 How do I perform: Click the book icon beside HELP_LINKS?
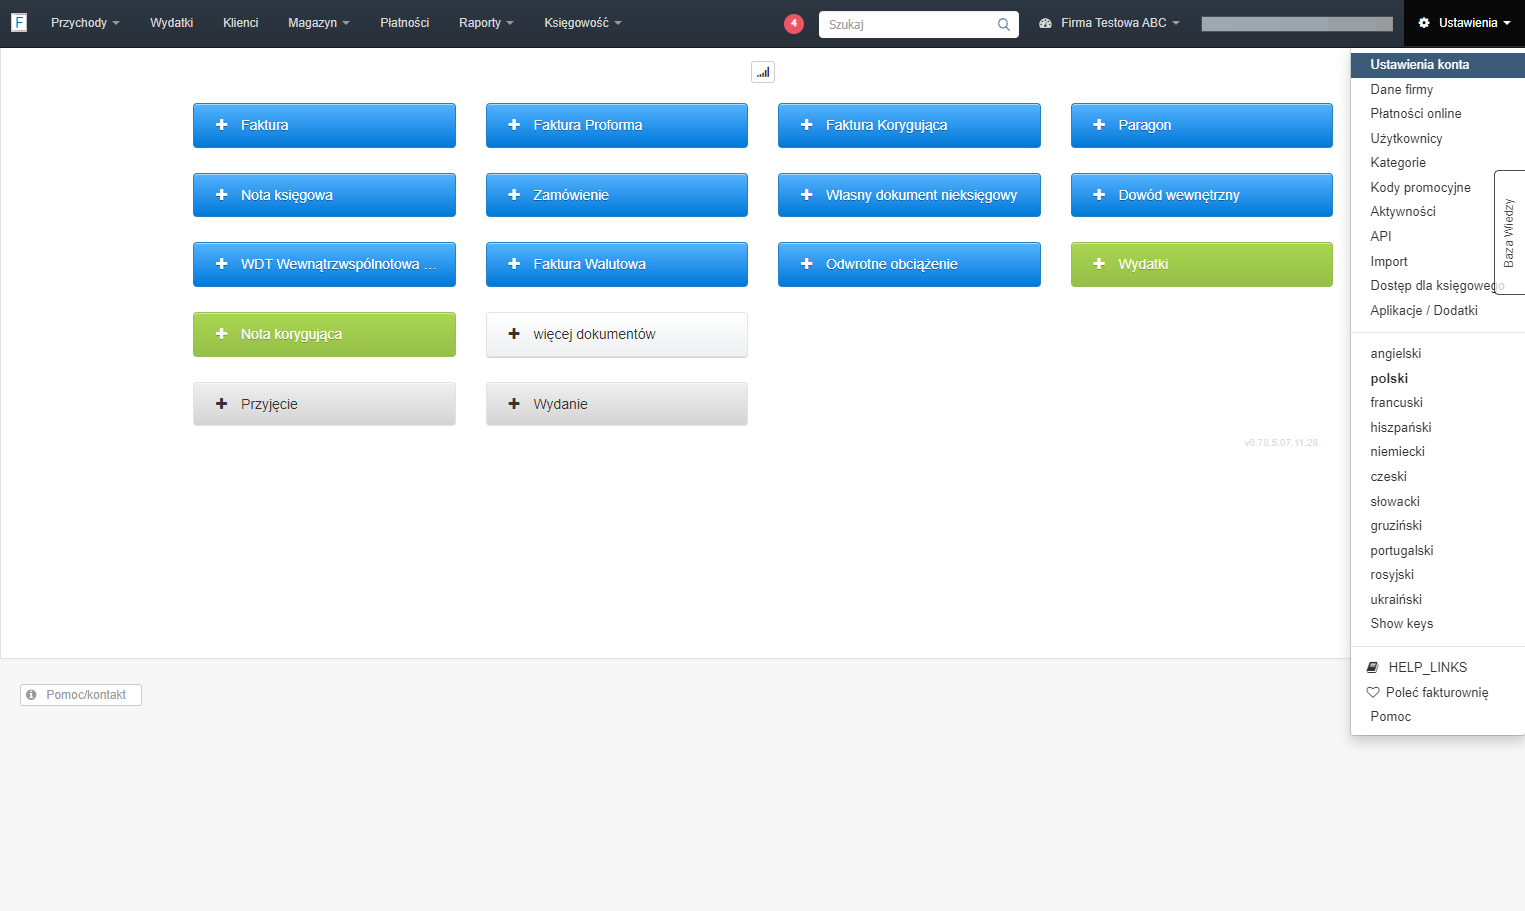coord(1373,667)
